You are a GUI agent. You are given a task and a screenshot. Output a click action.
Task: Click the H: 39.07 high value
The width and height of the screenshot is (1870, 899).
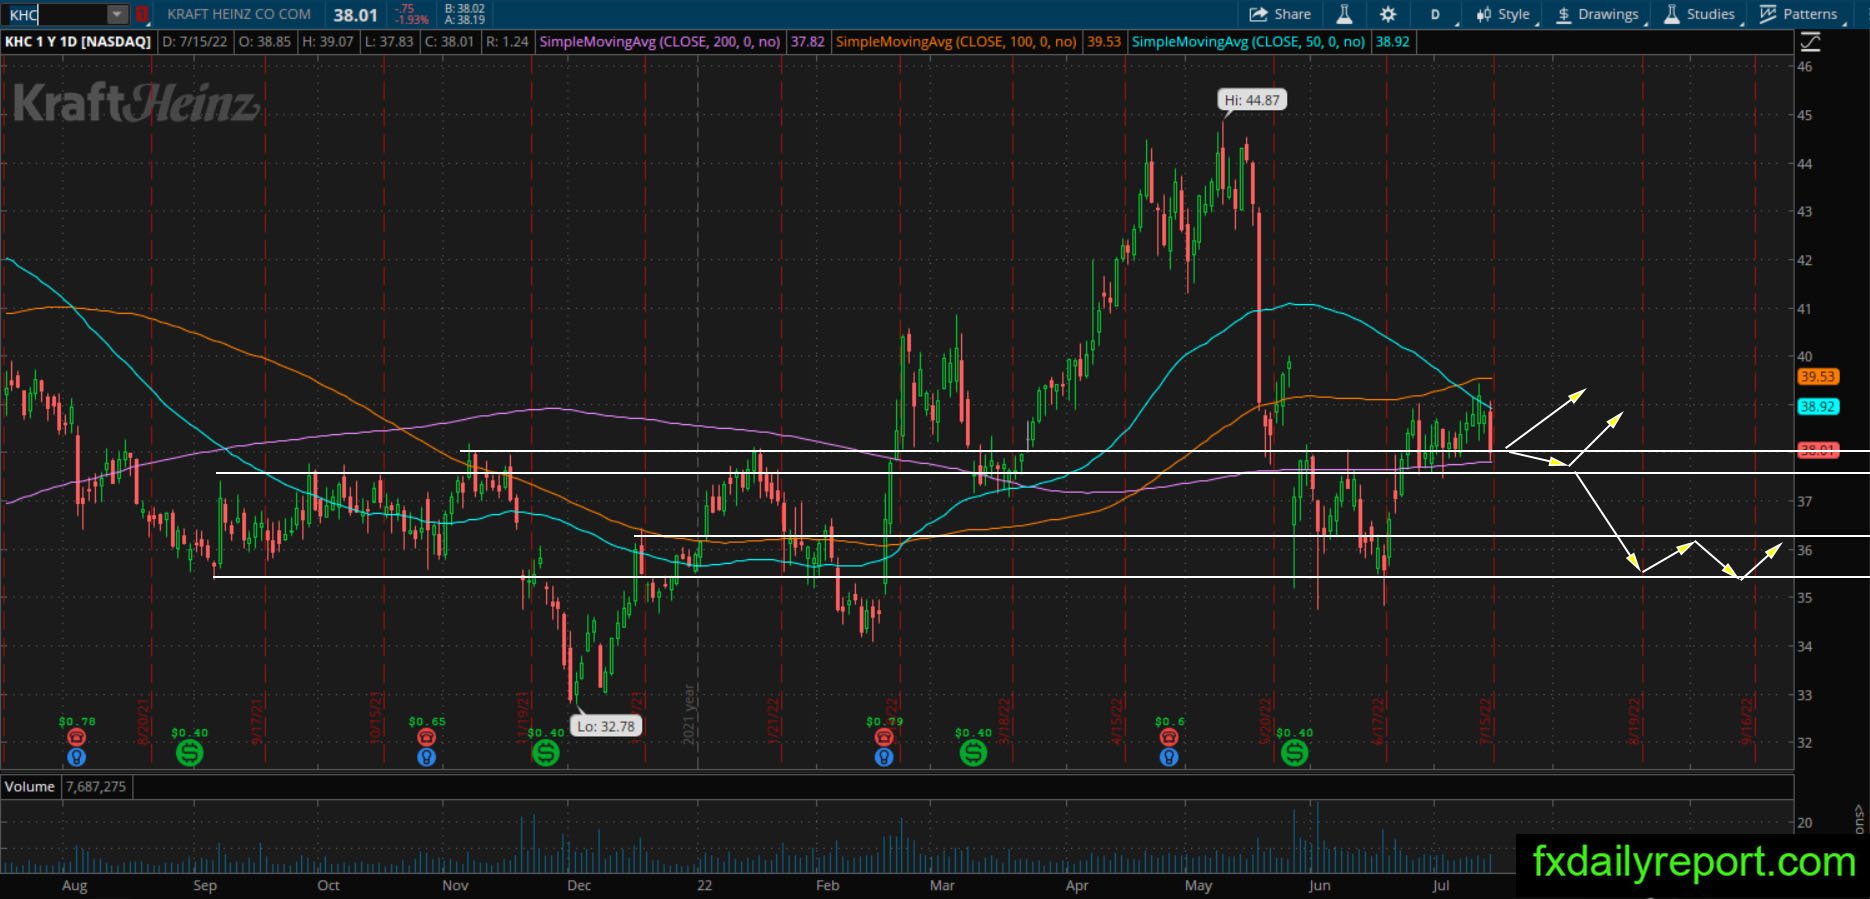click(327, 42)
